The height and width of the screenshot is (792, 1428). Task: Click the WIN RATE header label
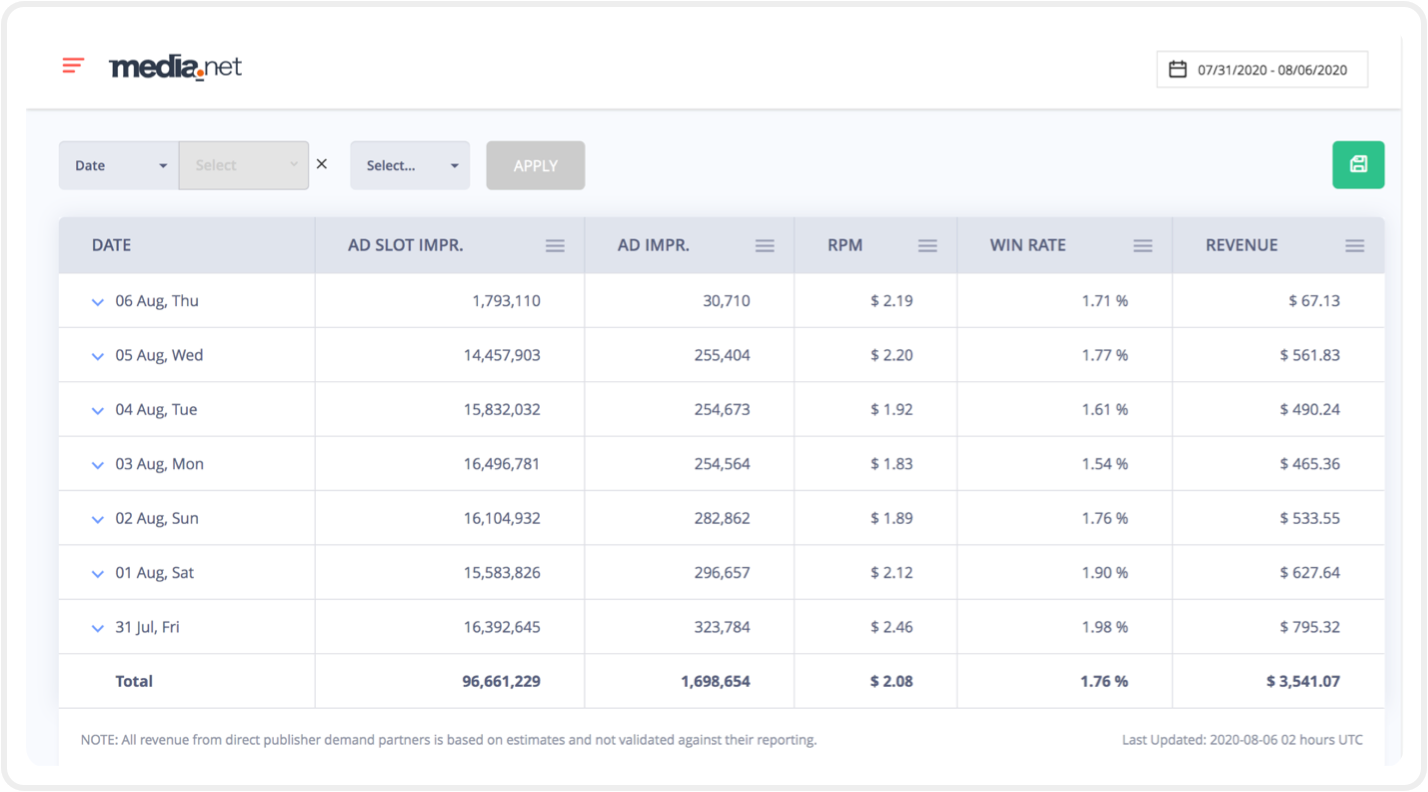pos(1028,245)
